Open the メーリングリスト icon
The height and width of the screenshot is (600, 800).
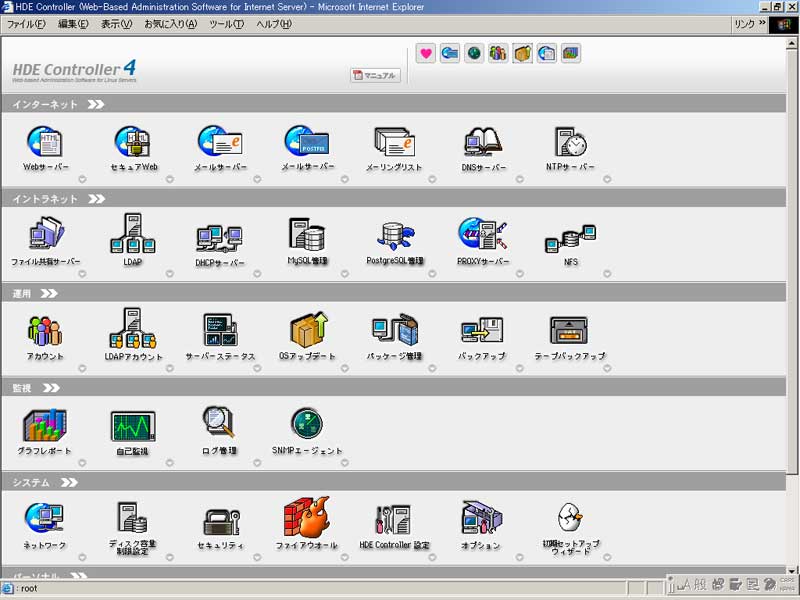click(x=394, y=141)
